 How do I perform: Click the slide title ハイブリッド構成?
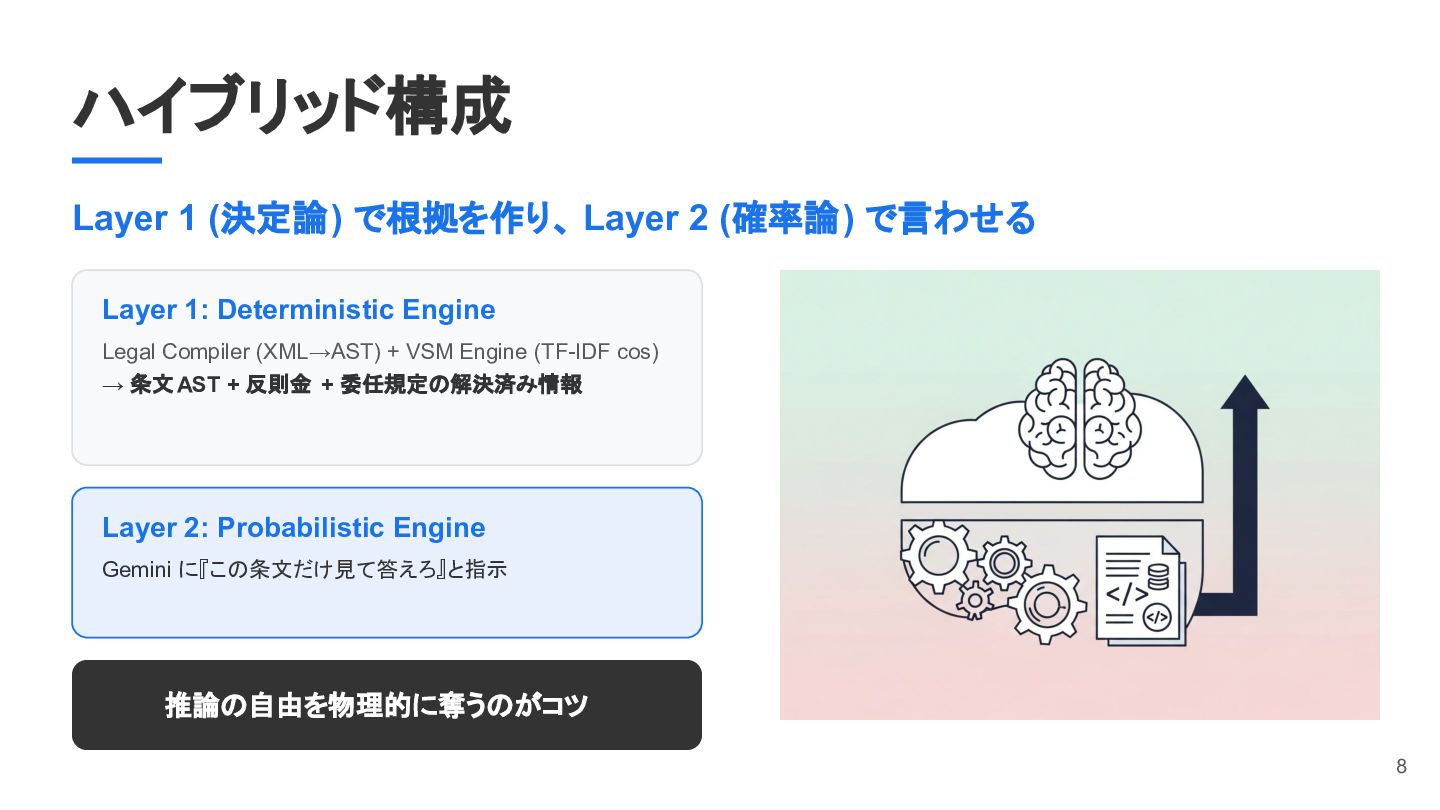(x=292, y=106)
